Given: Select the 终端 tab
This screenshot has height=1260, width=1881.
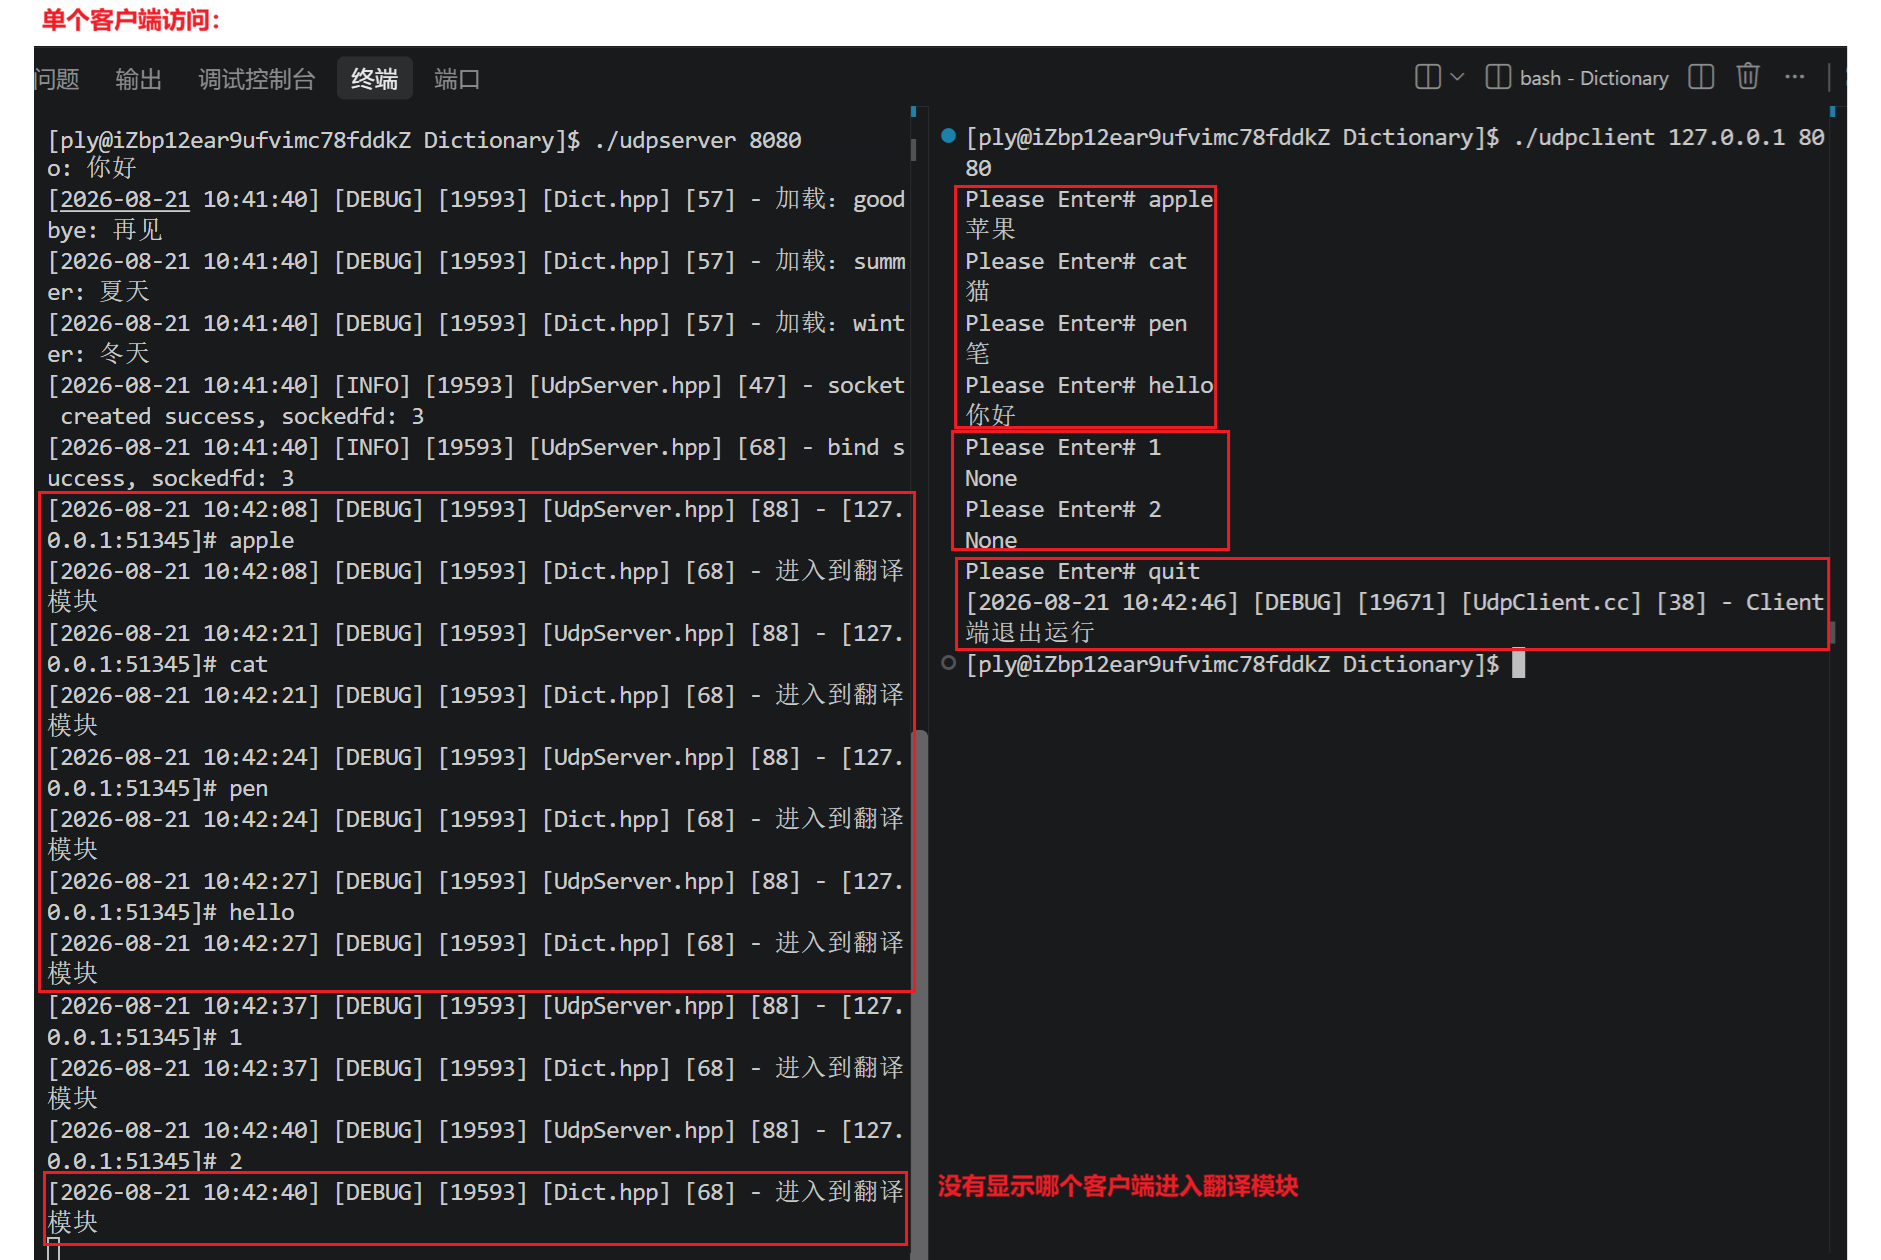Looking at the screenshot, I should click(375, 79).
